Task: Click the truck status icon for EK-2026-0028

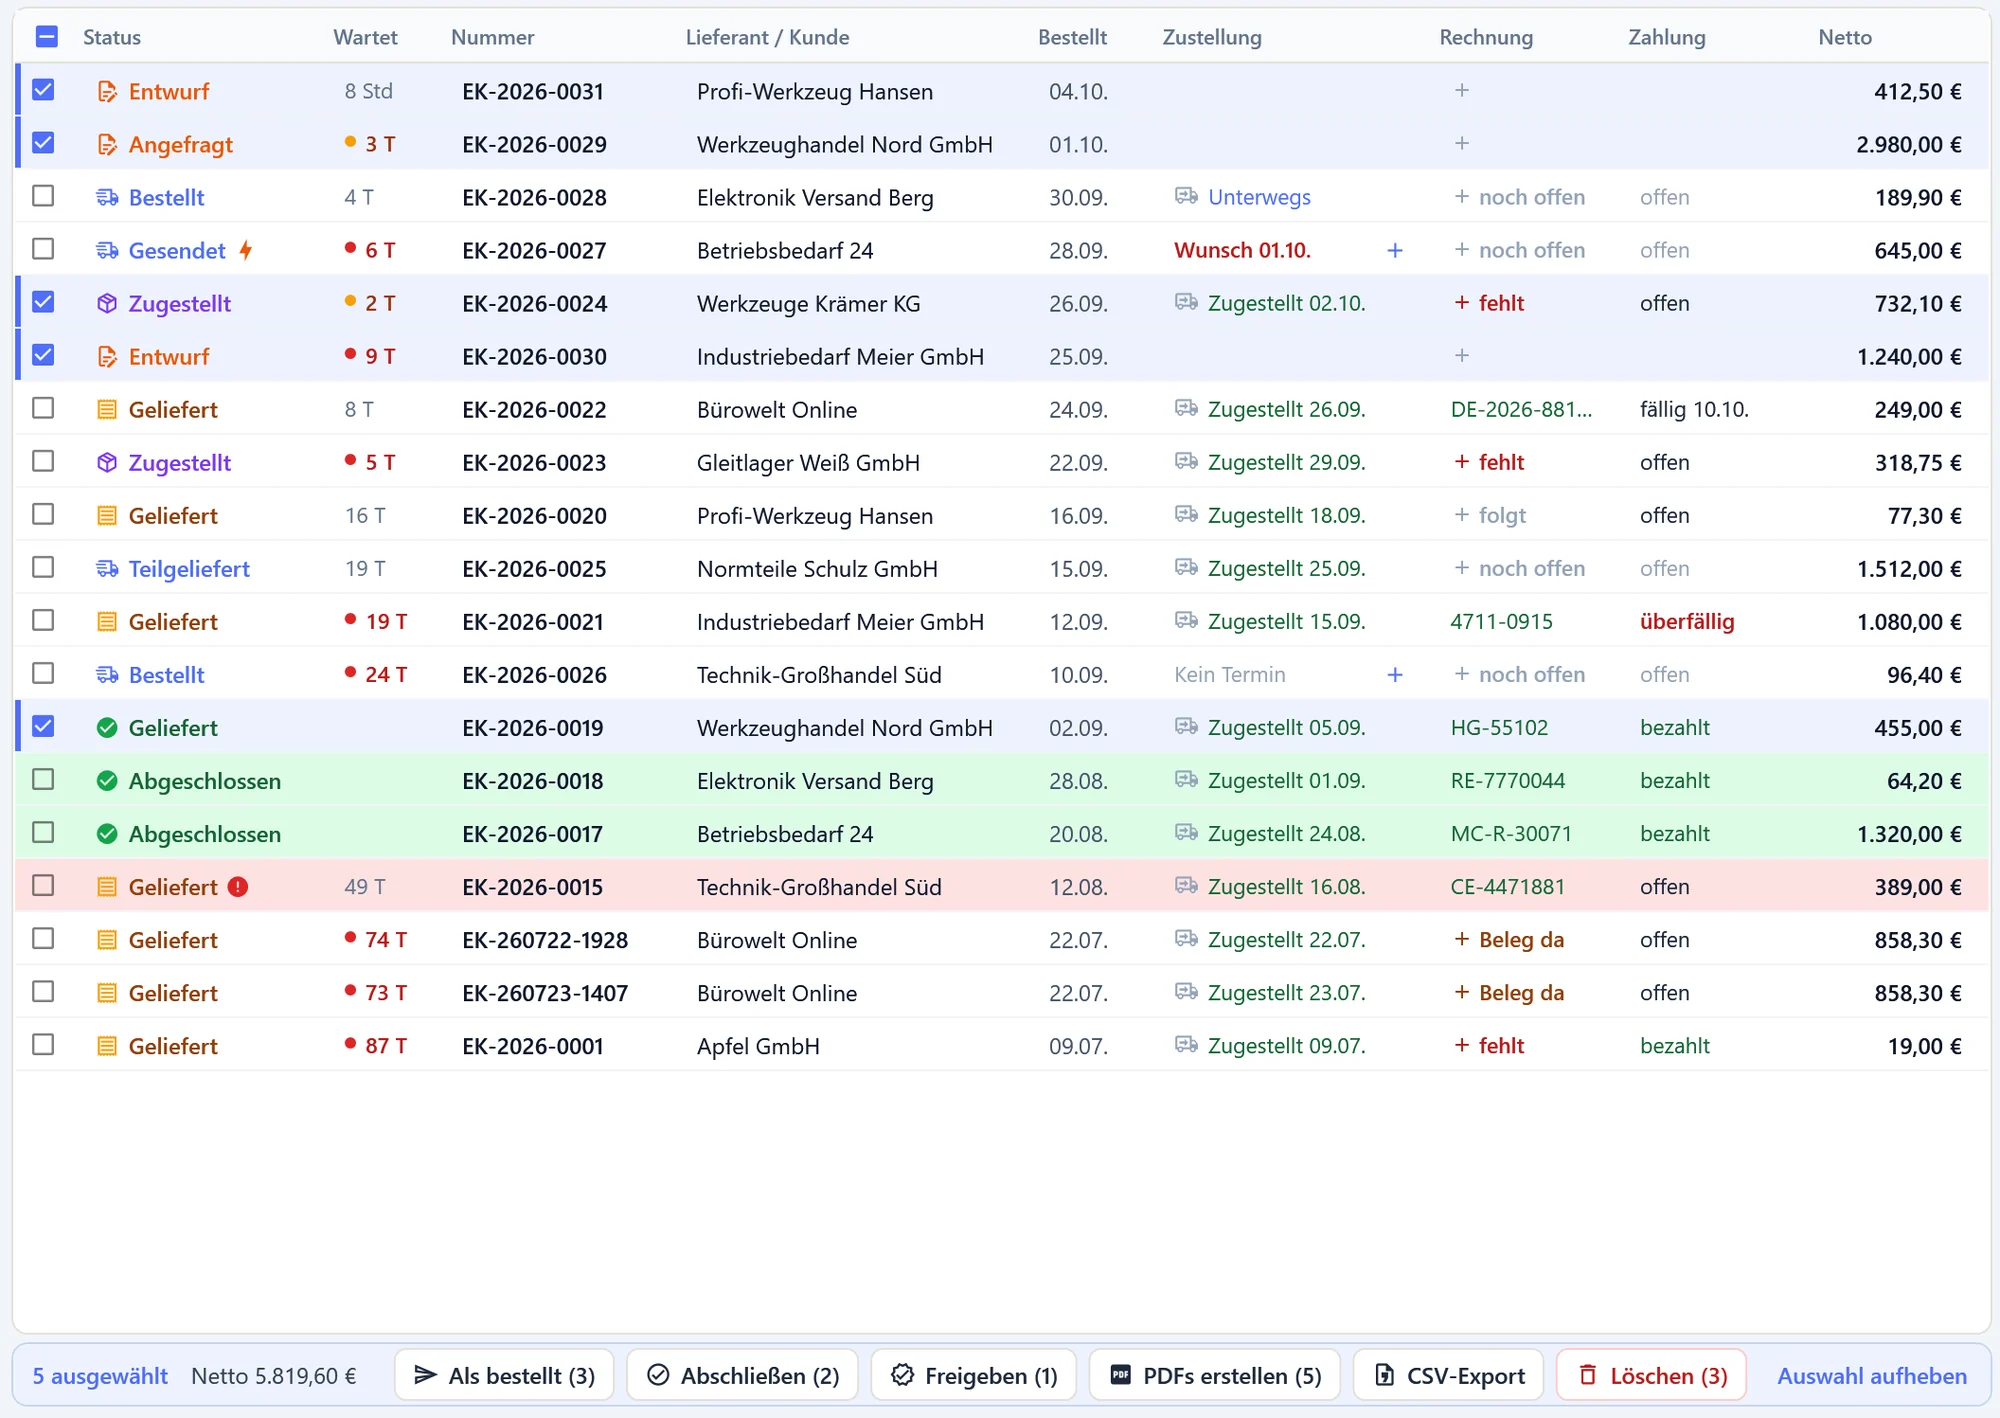Action: click(107, 198)
